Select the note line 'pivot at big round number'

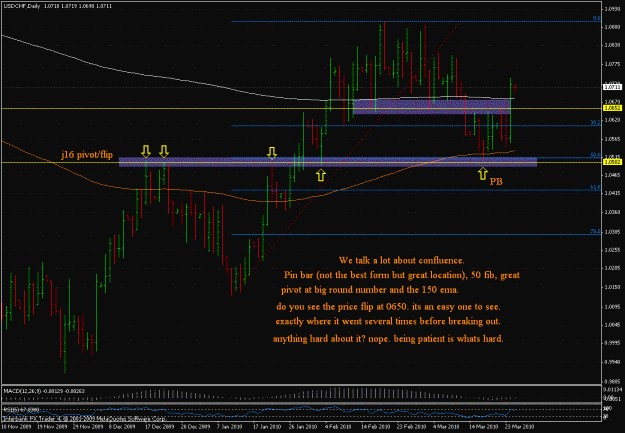tap(370, 290)
